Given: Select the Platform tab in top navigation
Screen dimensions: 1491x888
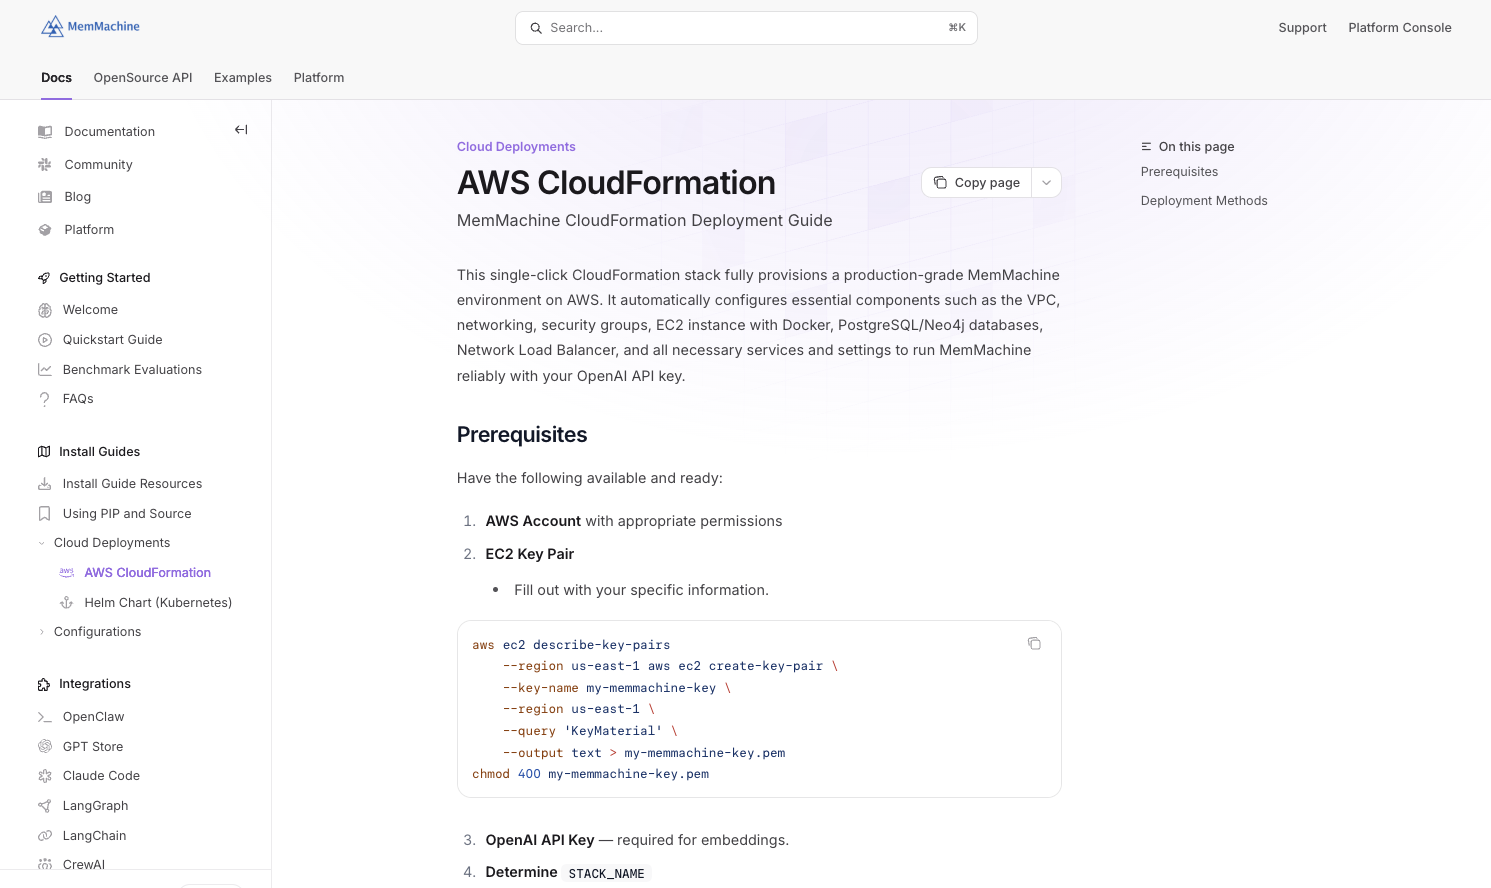Looking at the screenshot, I should click(319, 78).
